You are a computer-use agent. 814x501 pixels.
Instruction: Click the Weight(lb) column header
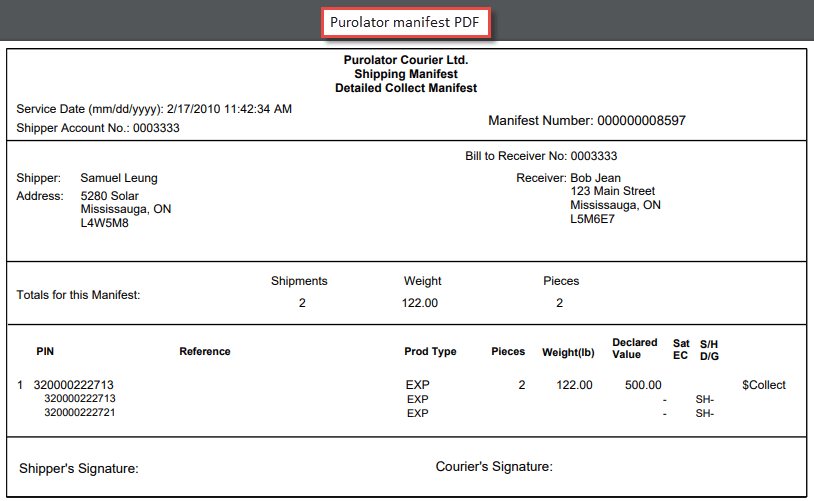tap(568, 352)
